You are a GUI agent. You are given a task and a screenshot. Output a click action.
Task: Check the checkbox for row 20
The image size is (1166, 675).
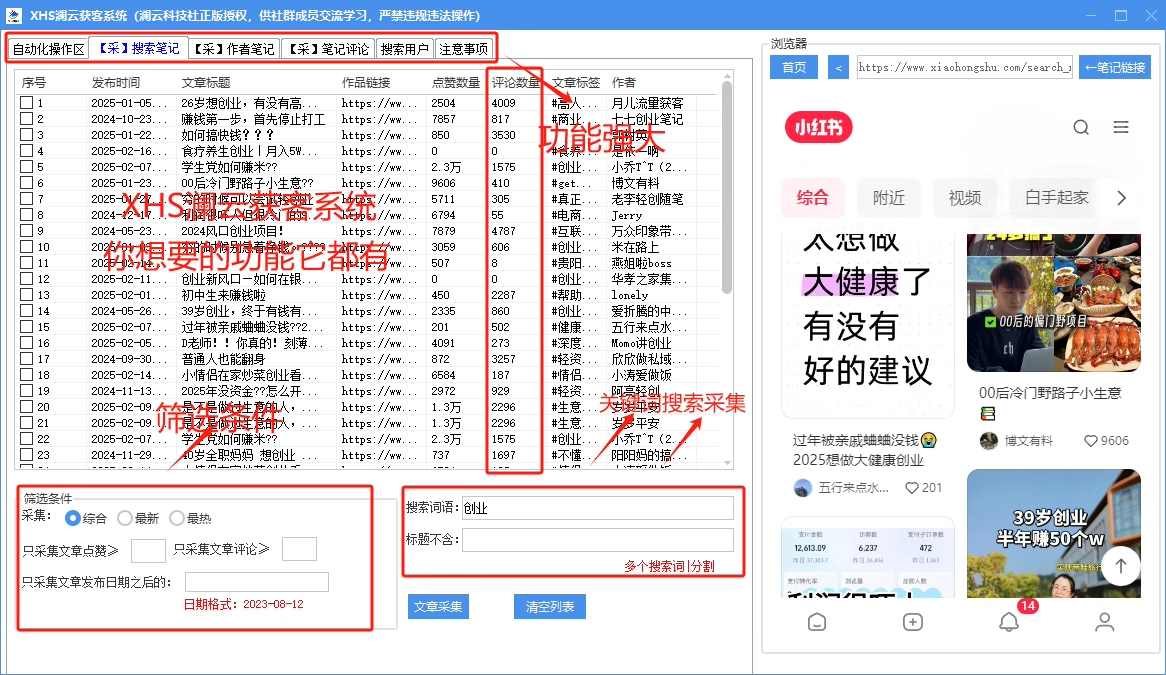point(27,407)
